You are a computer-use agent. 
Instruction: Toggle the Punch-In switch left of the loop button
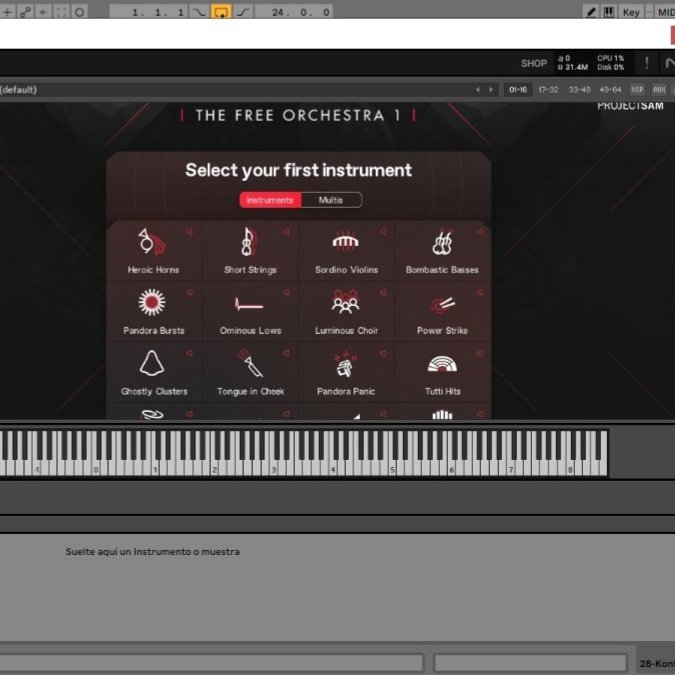tap(199, 12)
